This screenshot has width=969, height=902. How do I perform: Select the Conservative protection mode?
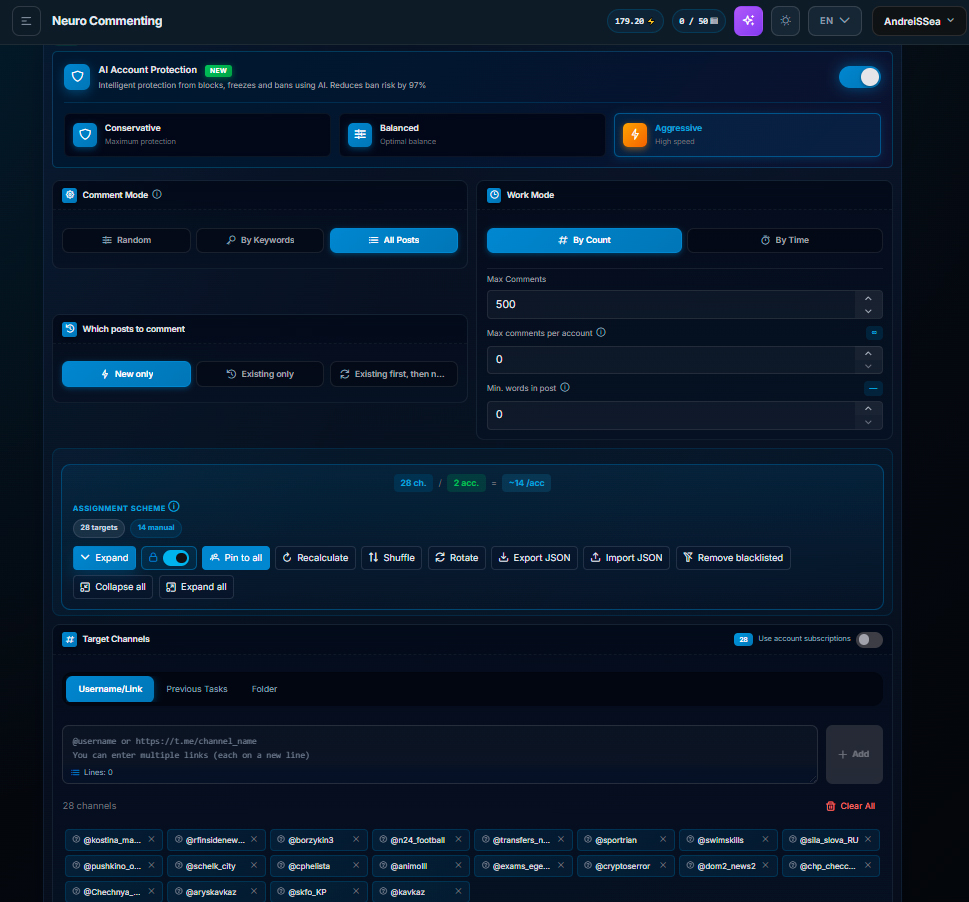pos(197,135)
